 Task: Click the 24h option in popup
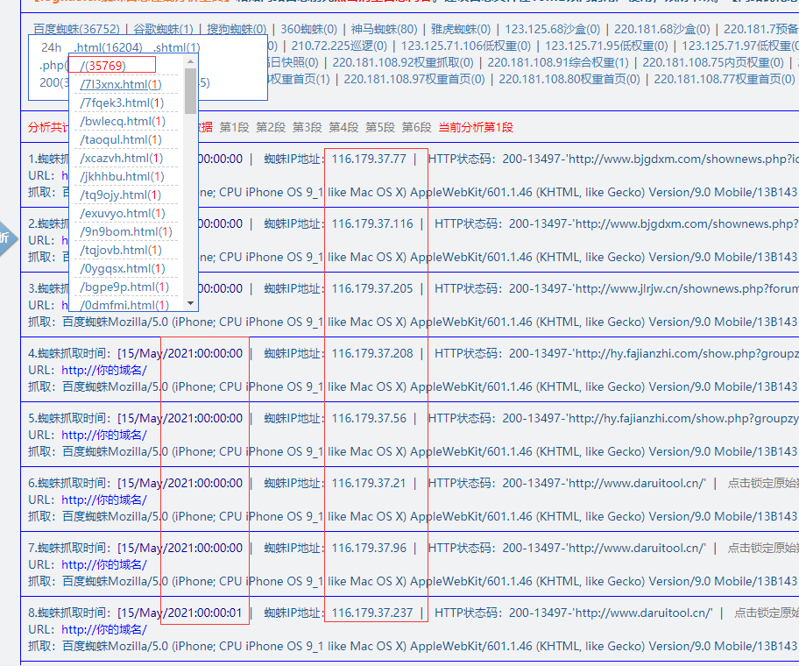tap(51, 47)
